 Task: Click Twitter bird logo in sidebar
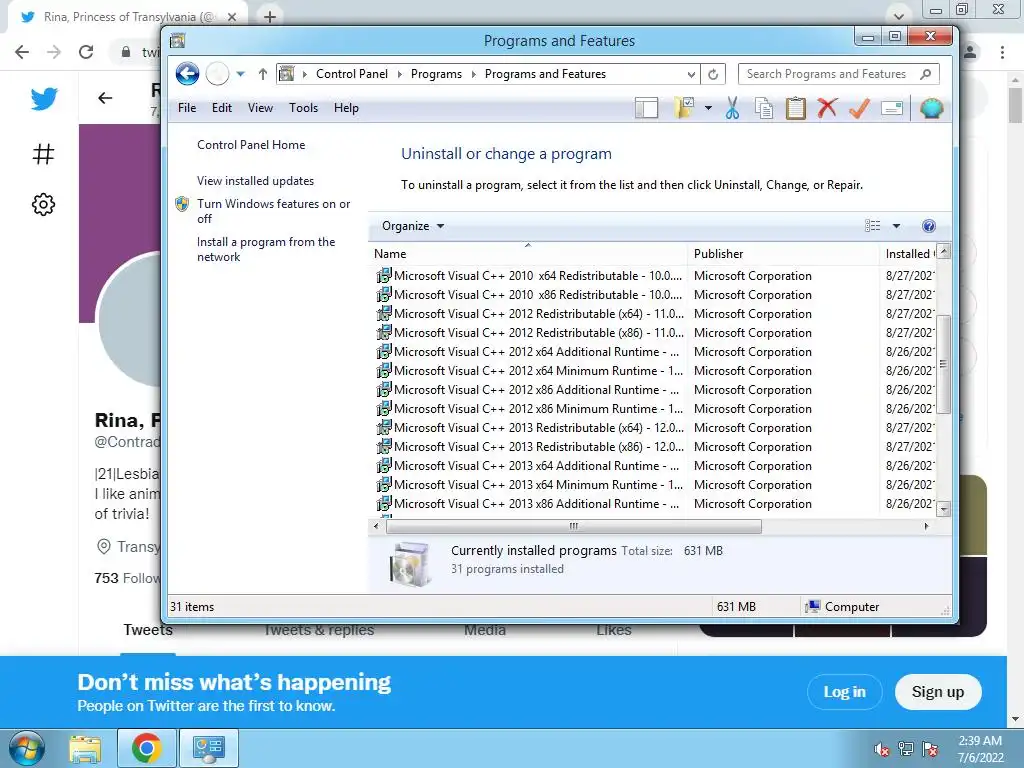44,99
